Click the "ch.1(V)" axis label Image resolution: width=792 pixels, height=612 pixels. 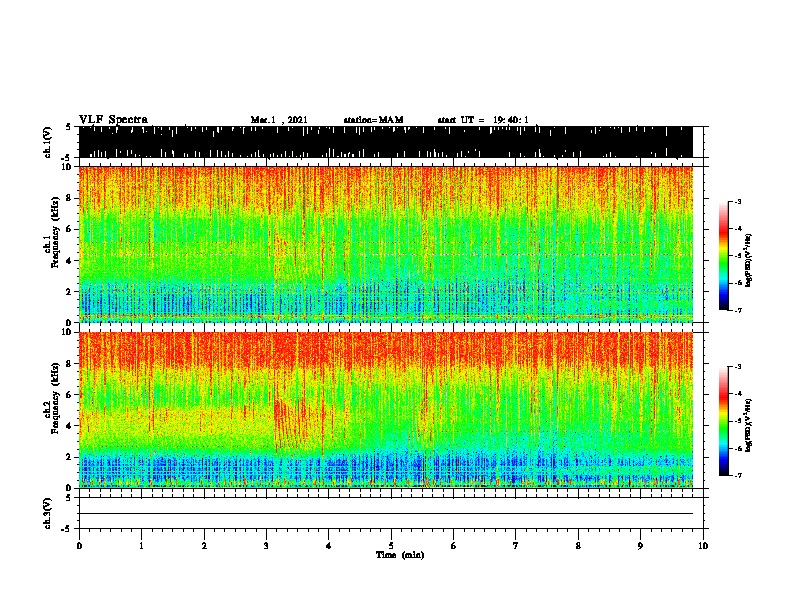coord(47,143)
